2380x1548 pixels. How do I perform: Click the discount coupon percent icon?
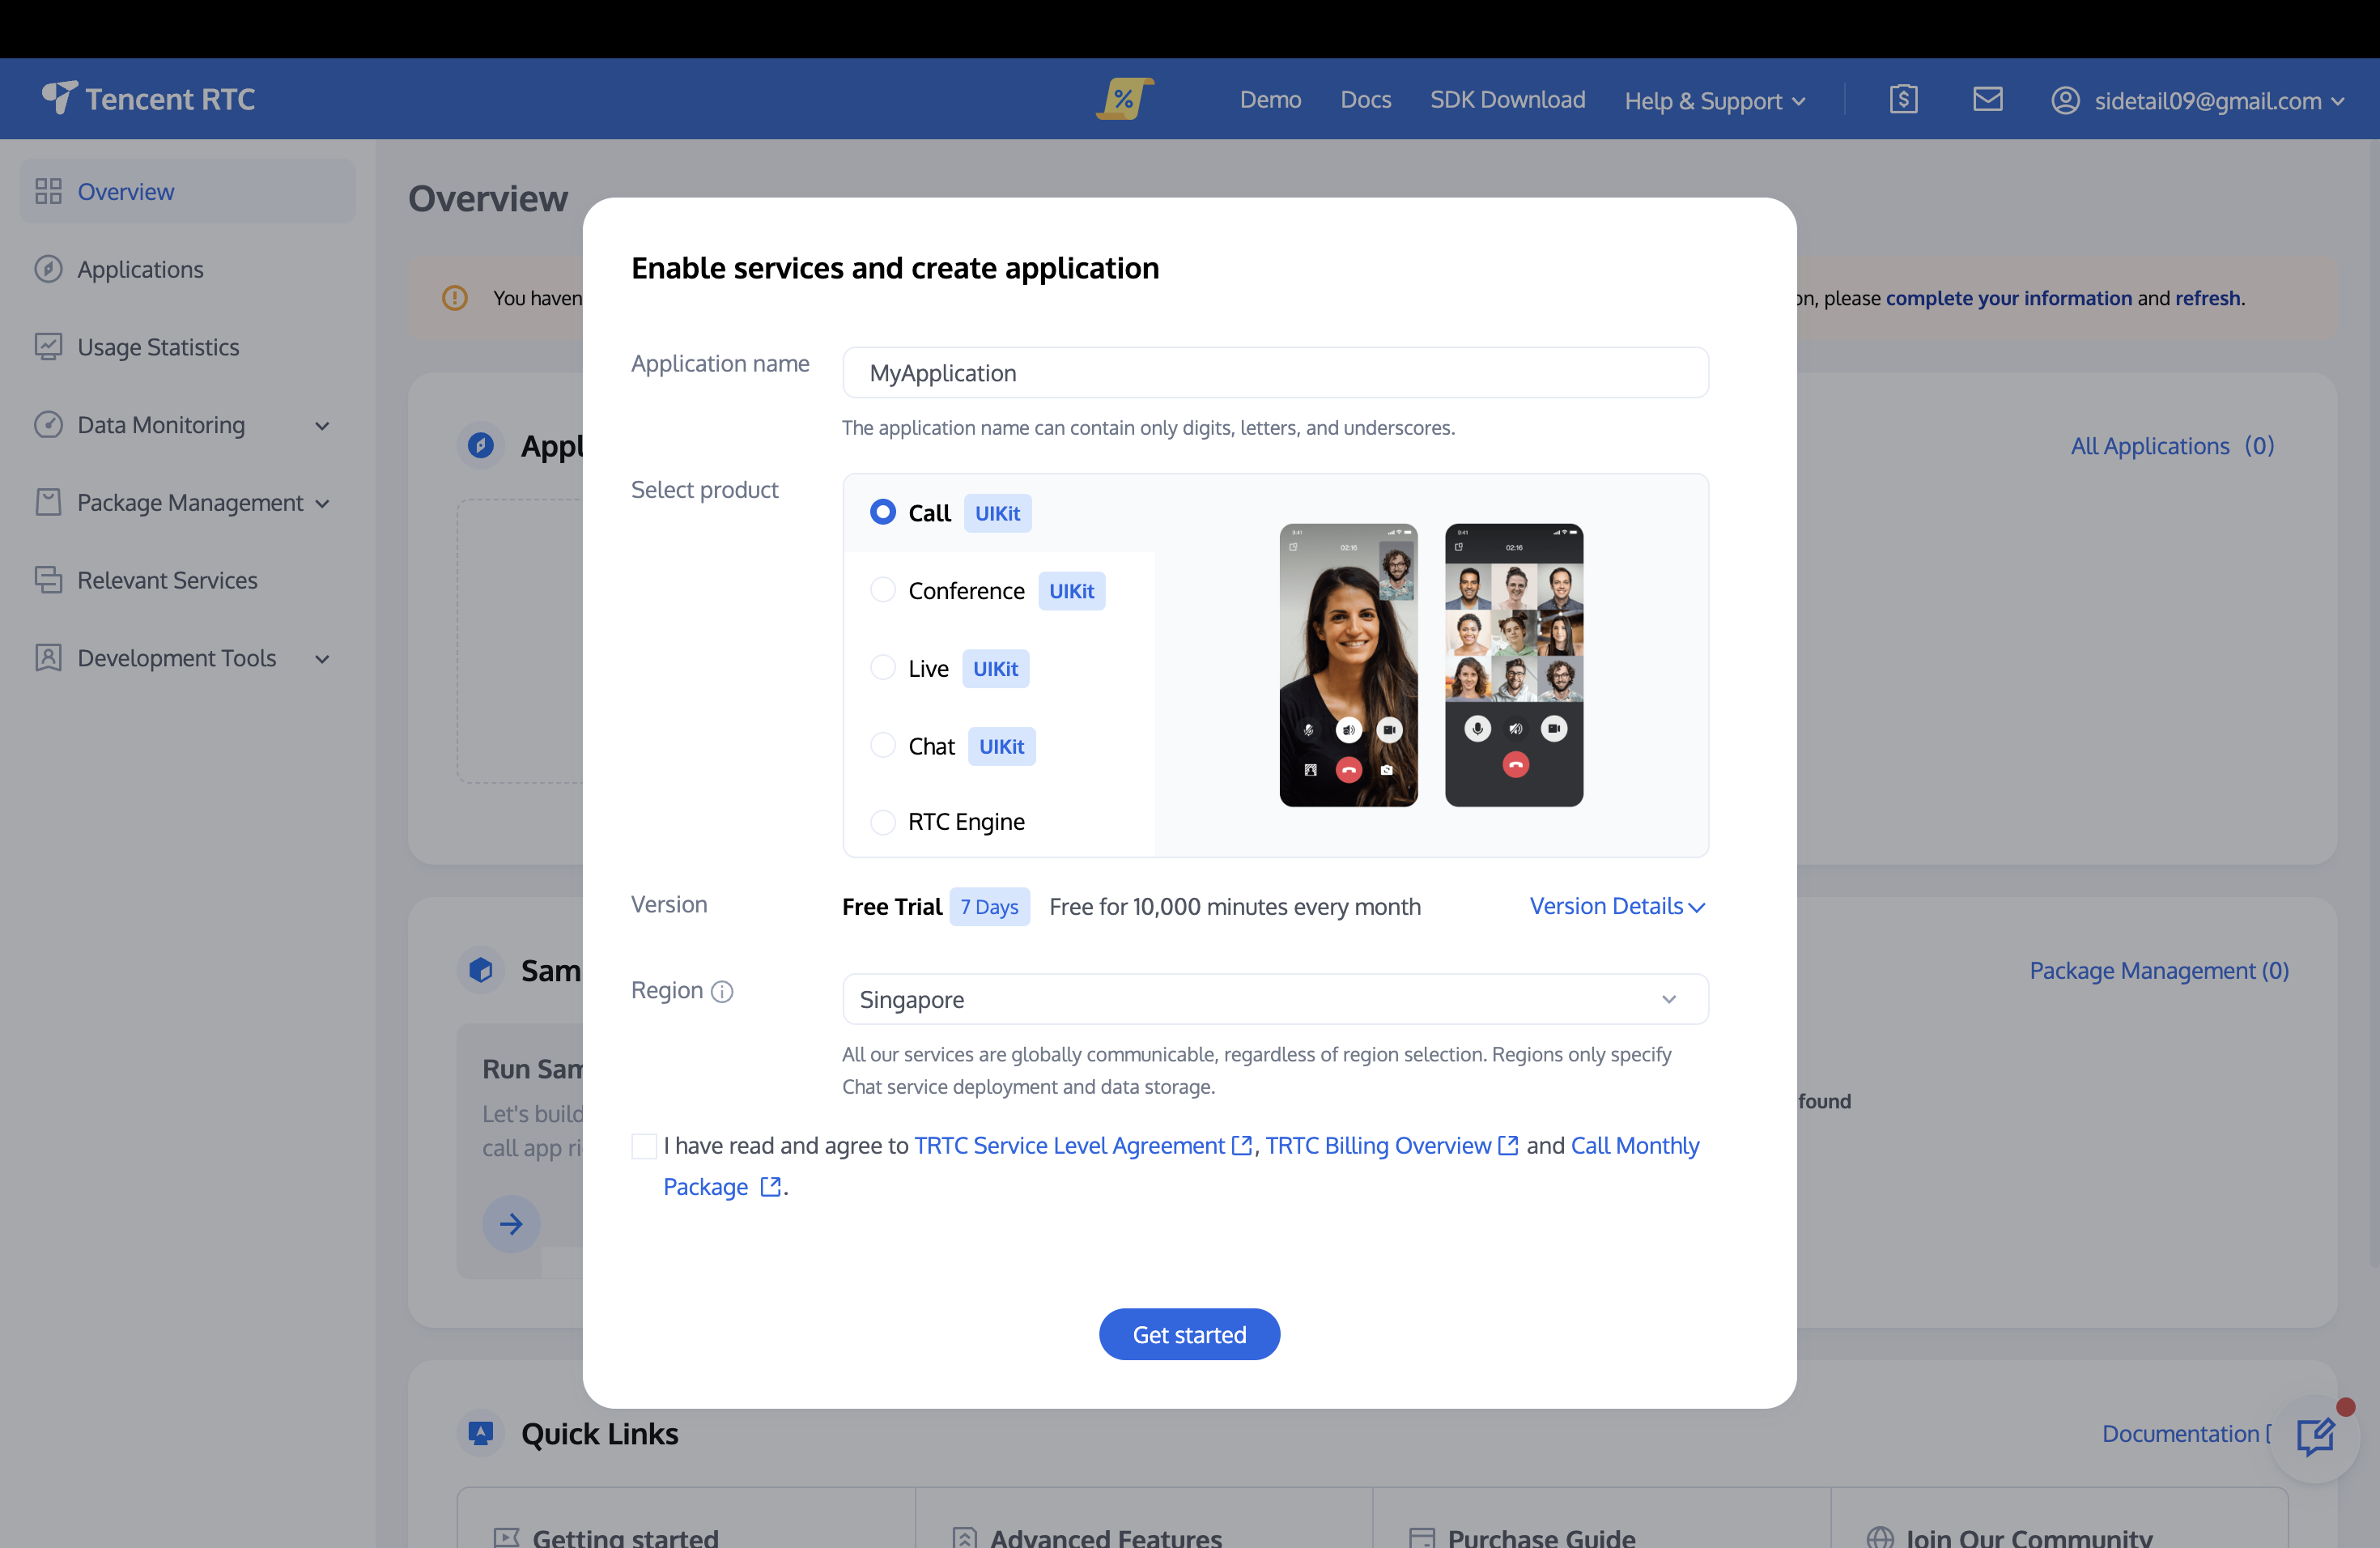click(x=1124, y=99)
